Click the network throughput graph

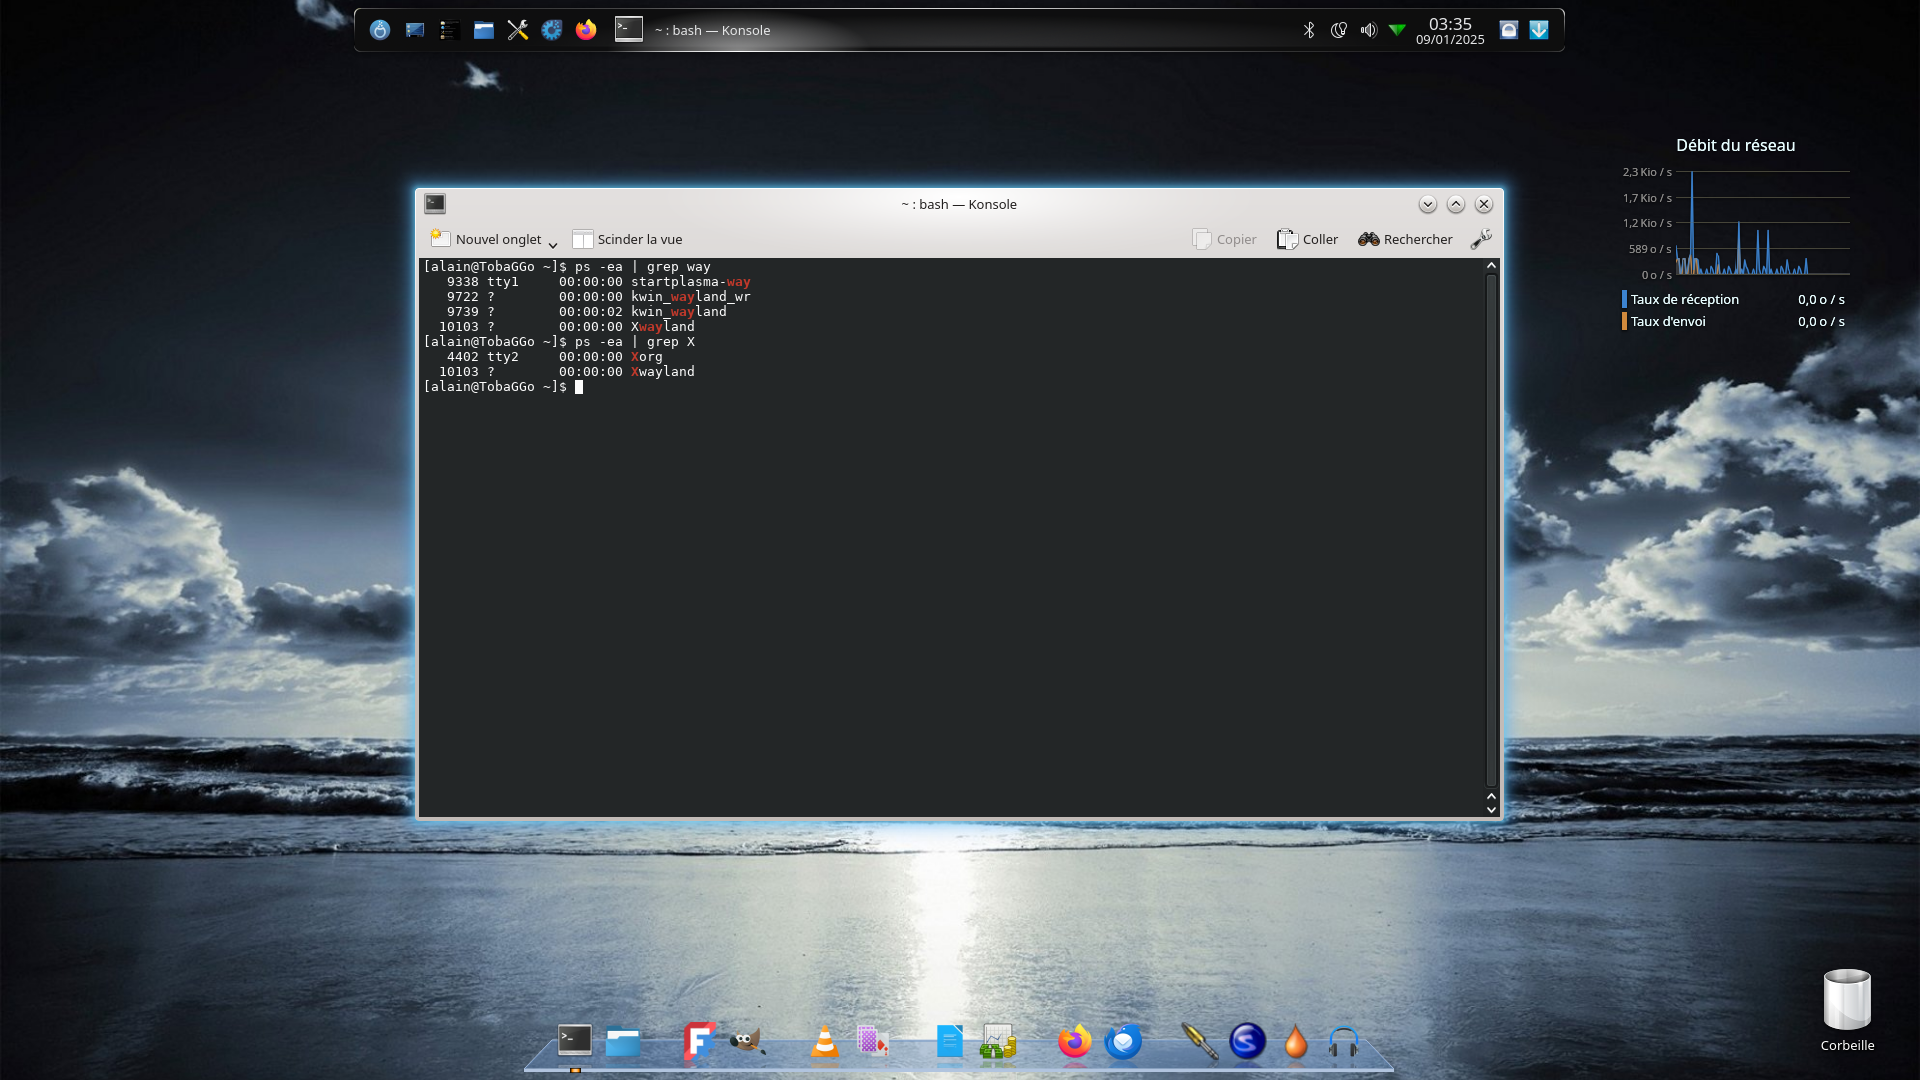click(1763, 223)
